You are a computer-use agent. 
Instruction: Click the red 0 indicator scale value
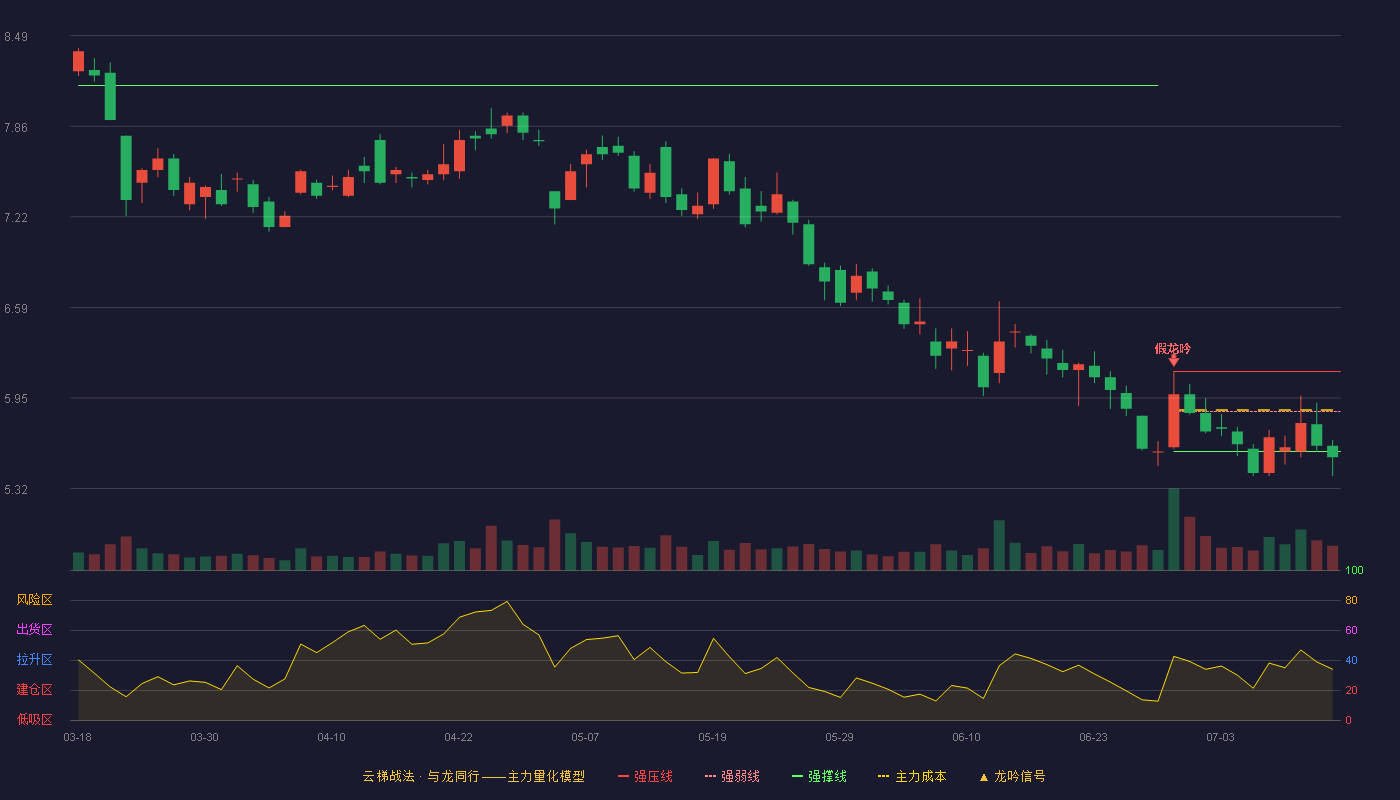[1348, 720]
